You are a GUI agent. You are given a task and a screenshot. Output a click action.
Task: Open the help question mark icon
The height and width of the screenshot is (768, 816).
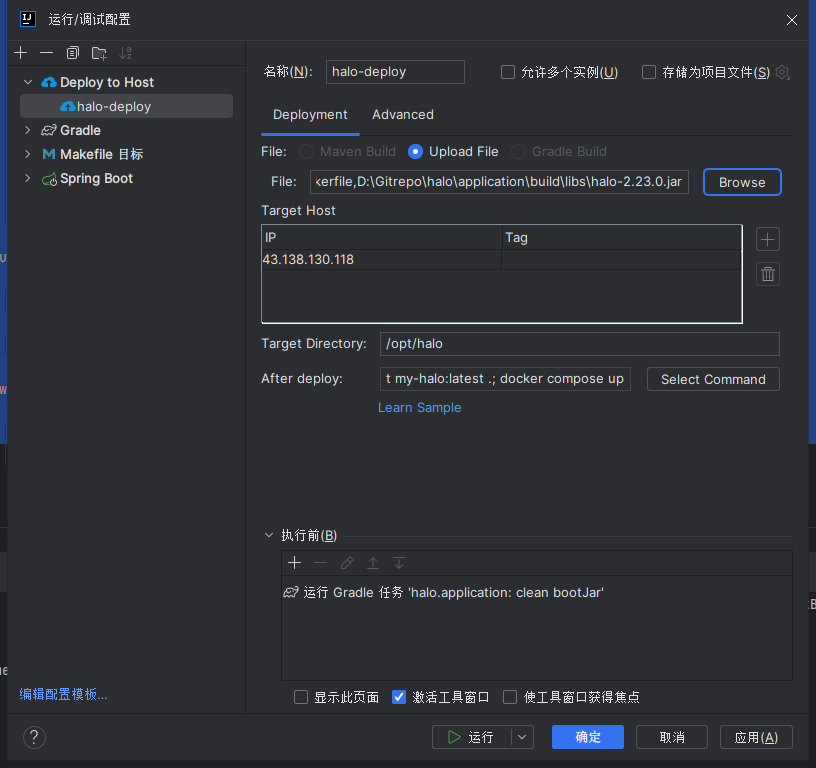point(34,737)
